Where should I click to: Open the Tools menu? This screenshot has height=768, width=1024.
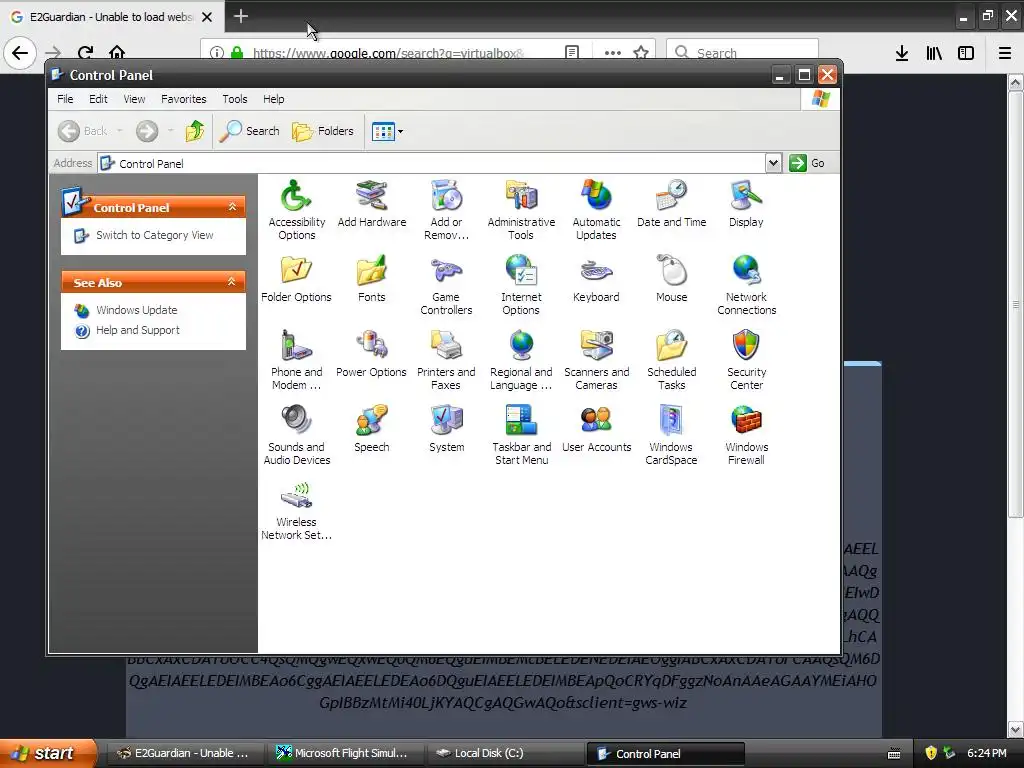[234, 99]
